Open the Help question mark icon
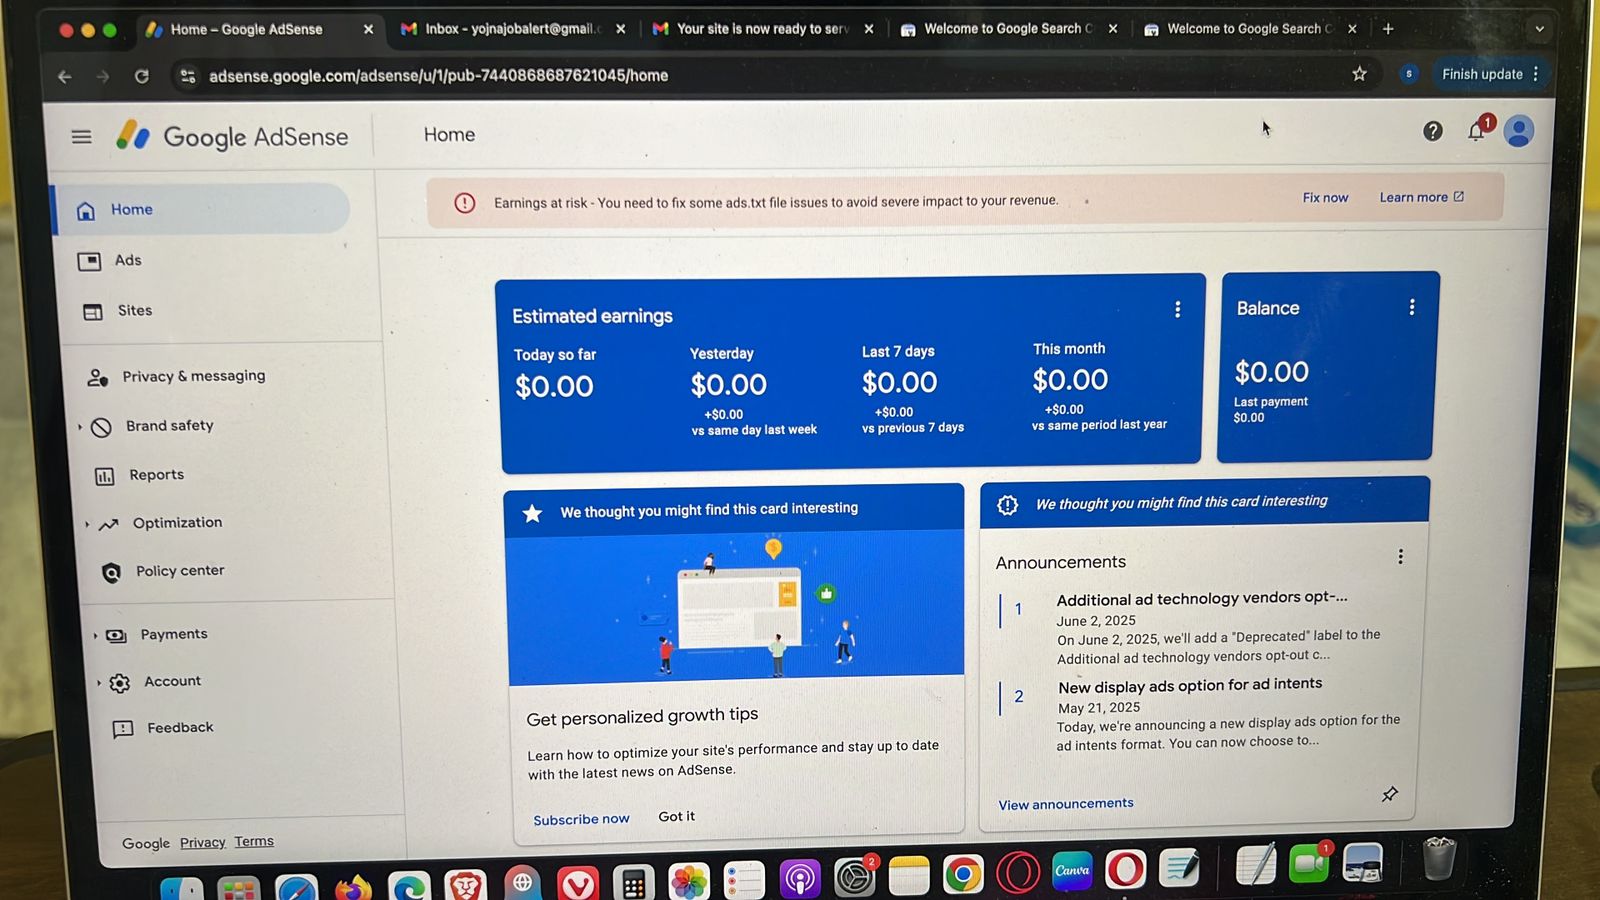 1433,131
